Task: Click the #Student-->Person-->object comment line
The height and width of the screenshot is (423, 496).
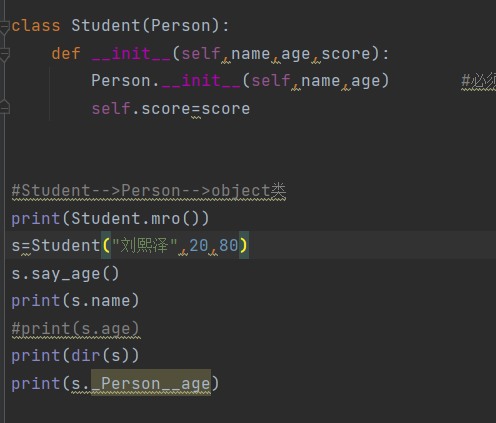Action: 149,191
